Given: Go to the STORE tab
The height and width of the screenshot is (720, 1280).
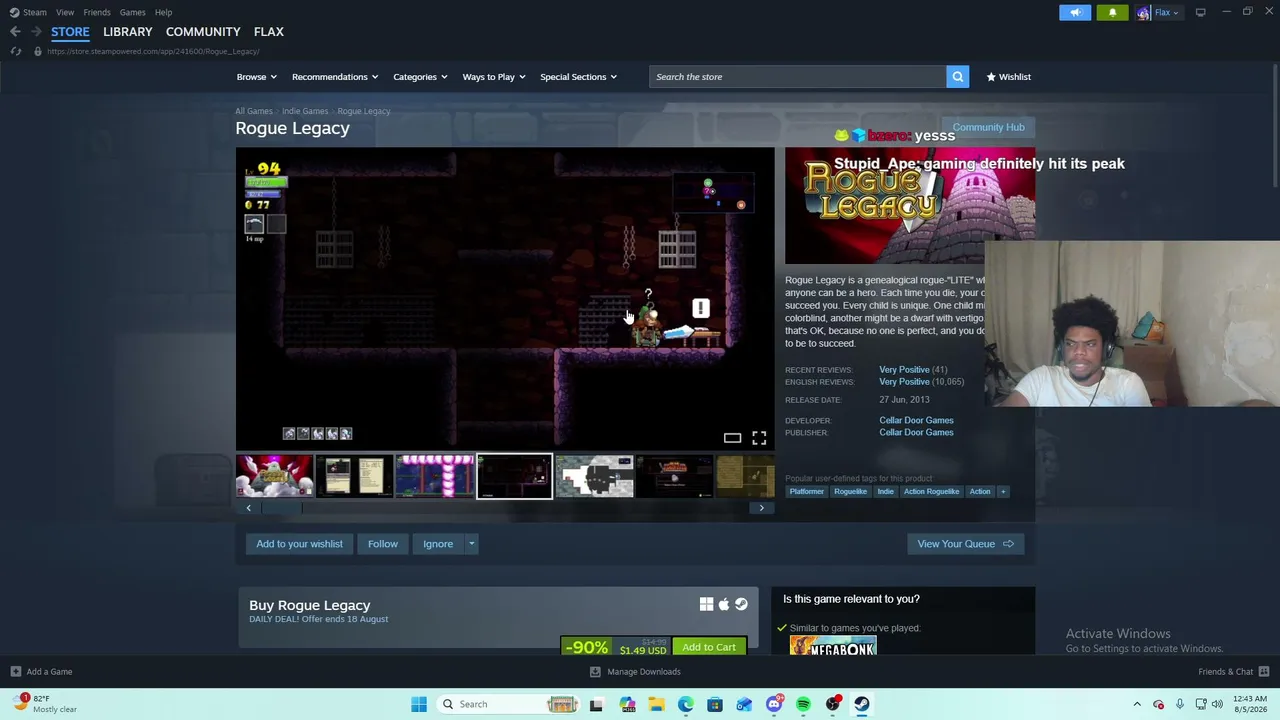Looking at the screenshot, I should tap(70, 32).
